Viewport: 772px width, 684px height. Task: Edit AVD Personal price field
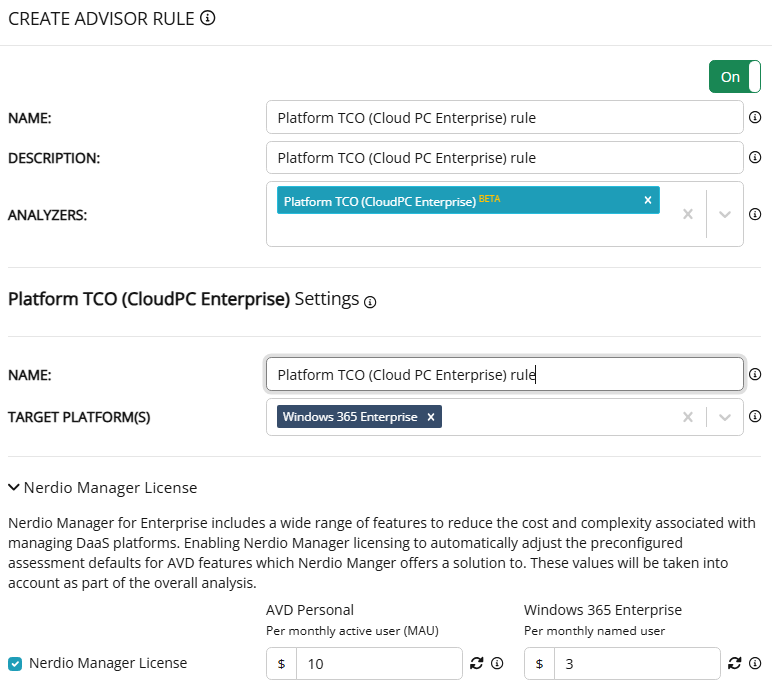coord(379,664)
